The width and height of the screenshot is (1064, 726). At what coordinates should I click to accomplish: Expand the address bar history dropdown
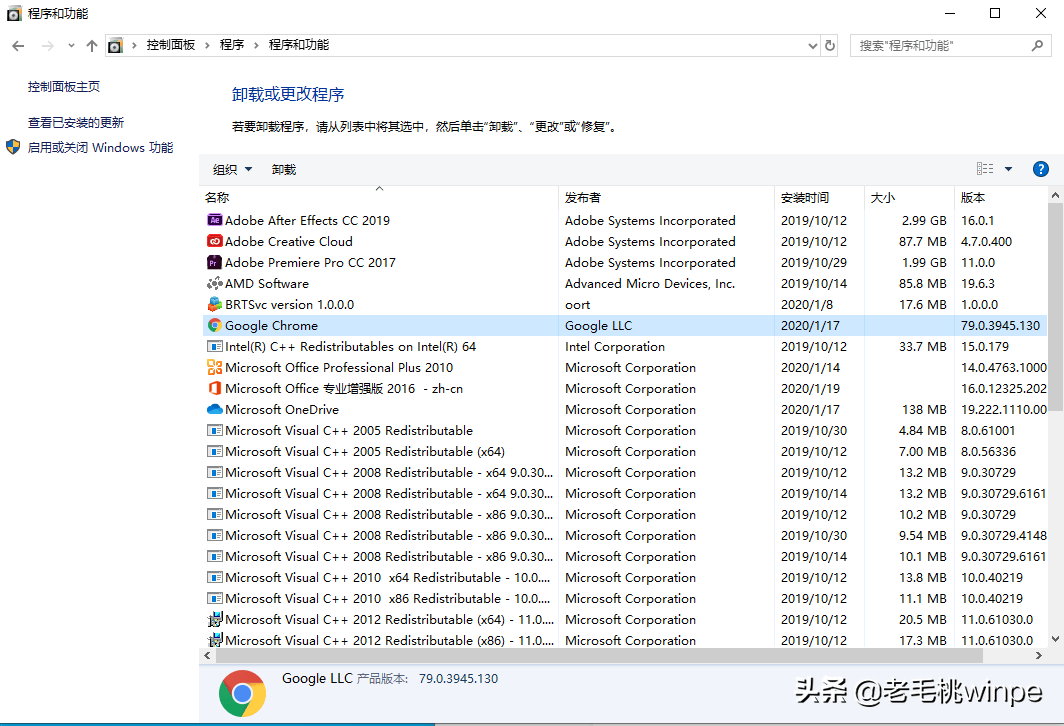coord(812,45)
